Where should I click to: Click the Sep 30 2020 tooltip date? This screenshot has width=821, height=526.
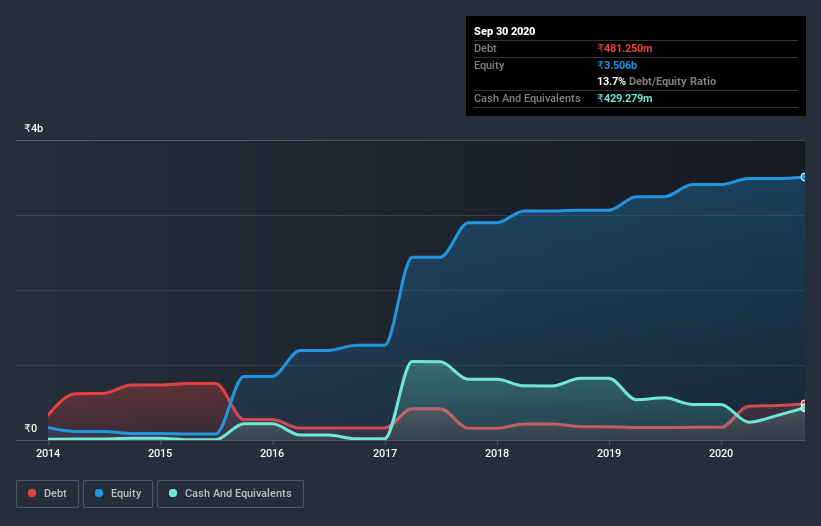click(504, 31)
